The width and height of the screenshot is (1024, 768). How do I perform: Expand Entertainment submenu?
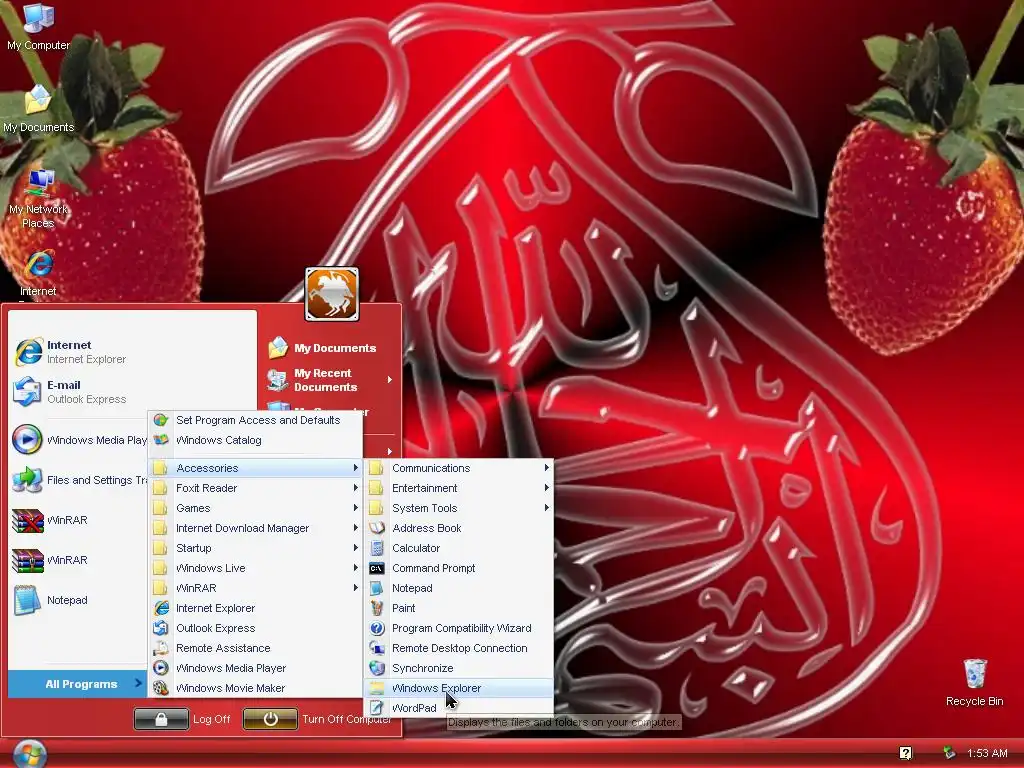coord(459,488)
